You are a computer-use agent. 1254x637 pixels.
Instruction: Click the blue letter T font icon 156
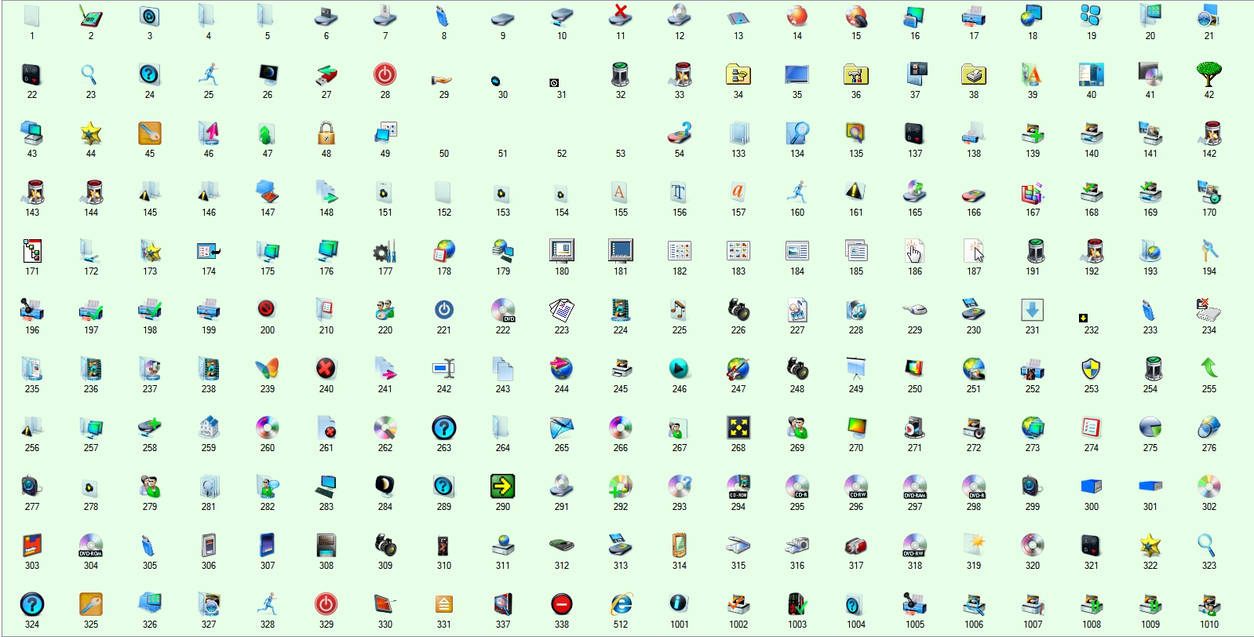coord(679,192)
